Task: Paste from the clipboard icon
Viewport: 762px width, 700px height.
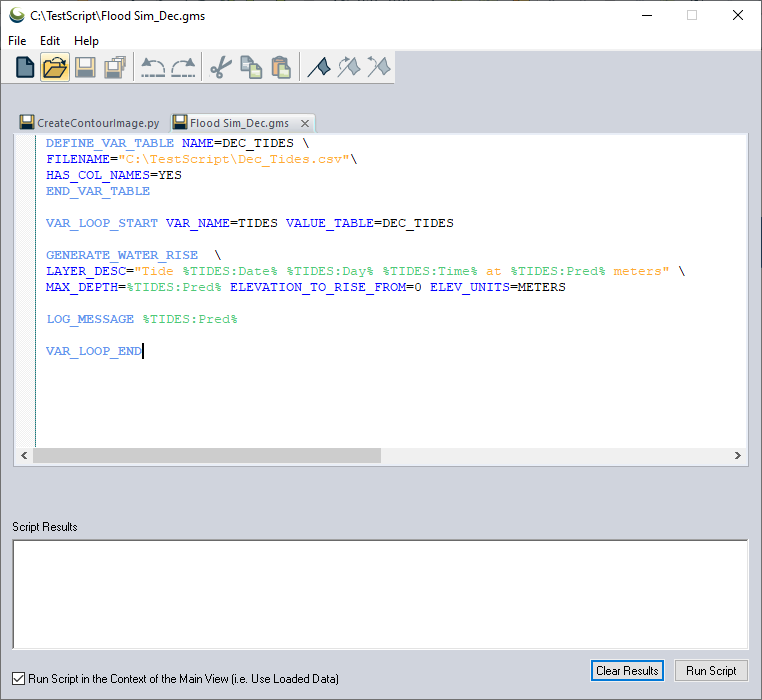Action: (281, 68)
